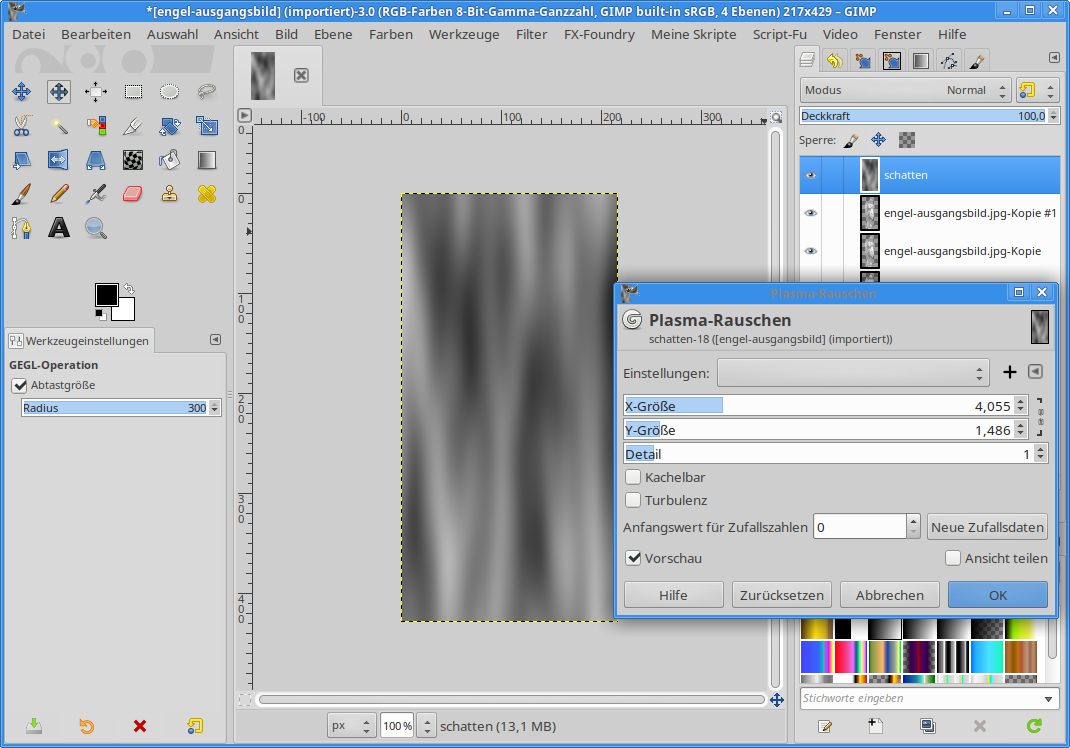
Task: Select the Clone stamp tool
Action: point(170,194)
